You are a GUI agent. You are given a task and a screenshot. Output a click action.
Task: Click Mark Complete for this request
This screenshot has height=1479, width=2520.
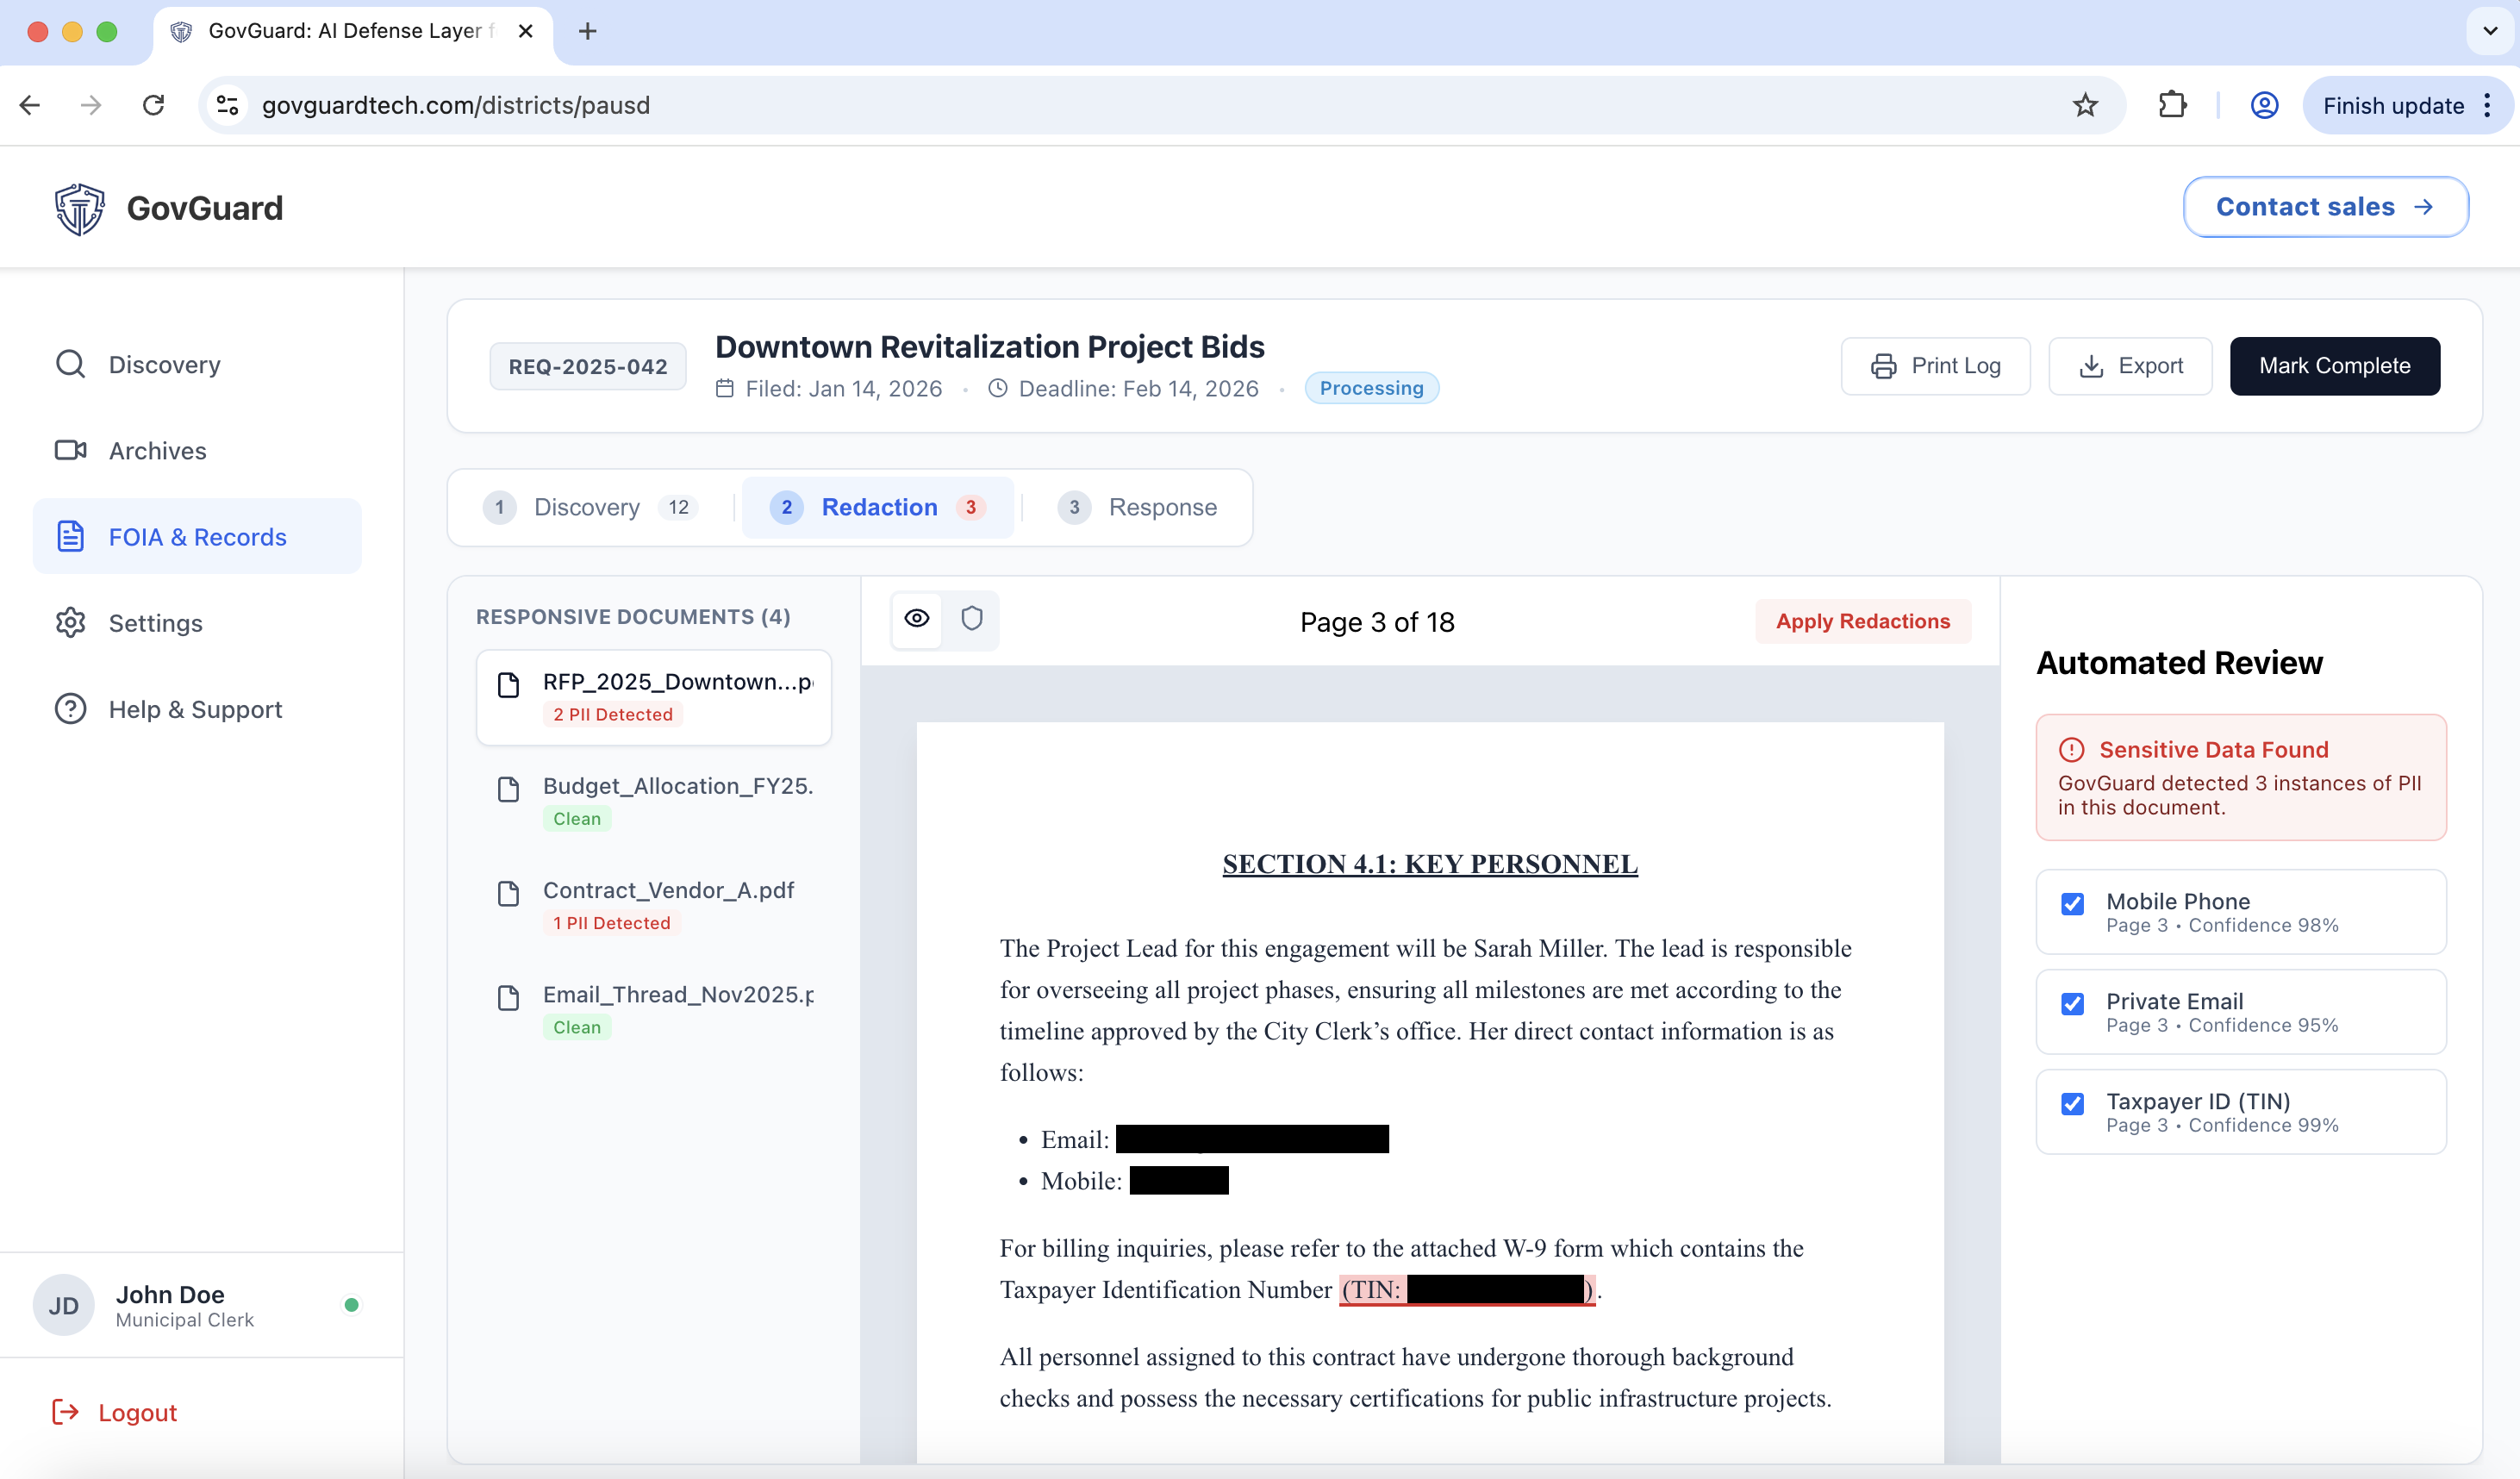pos(2335,366)
